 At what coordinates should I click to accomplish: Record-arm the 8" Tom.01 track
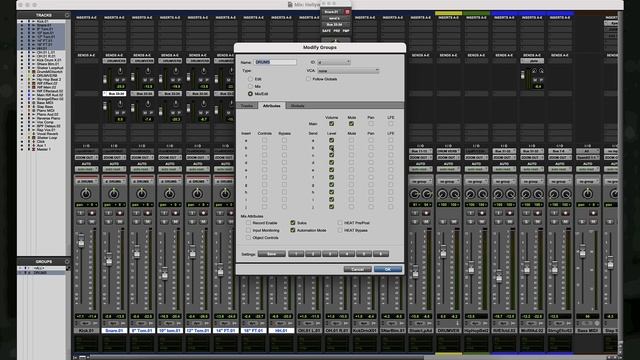tap(147, 213)
